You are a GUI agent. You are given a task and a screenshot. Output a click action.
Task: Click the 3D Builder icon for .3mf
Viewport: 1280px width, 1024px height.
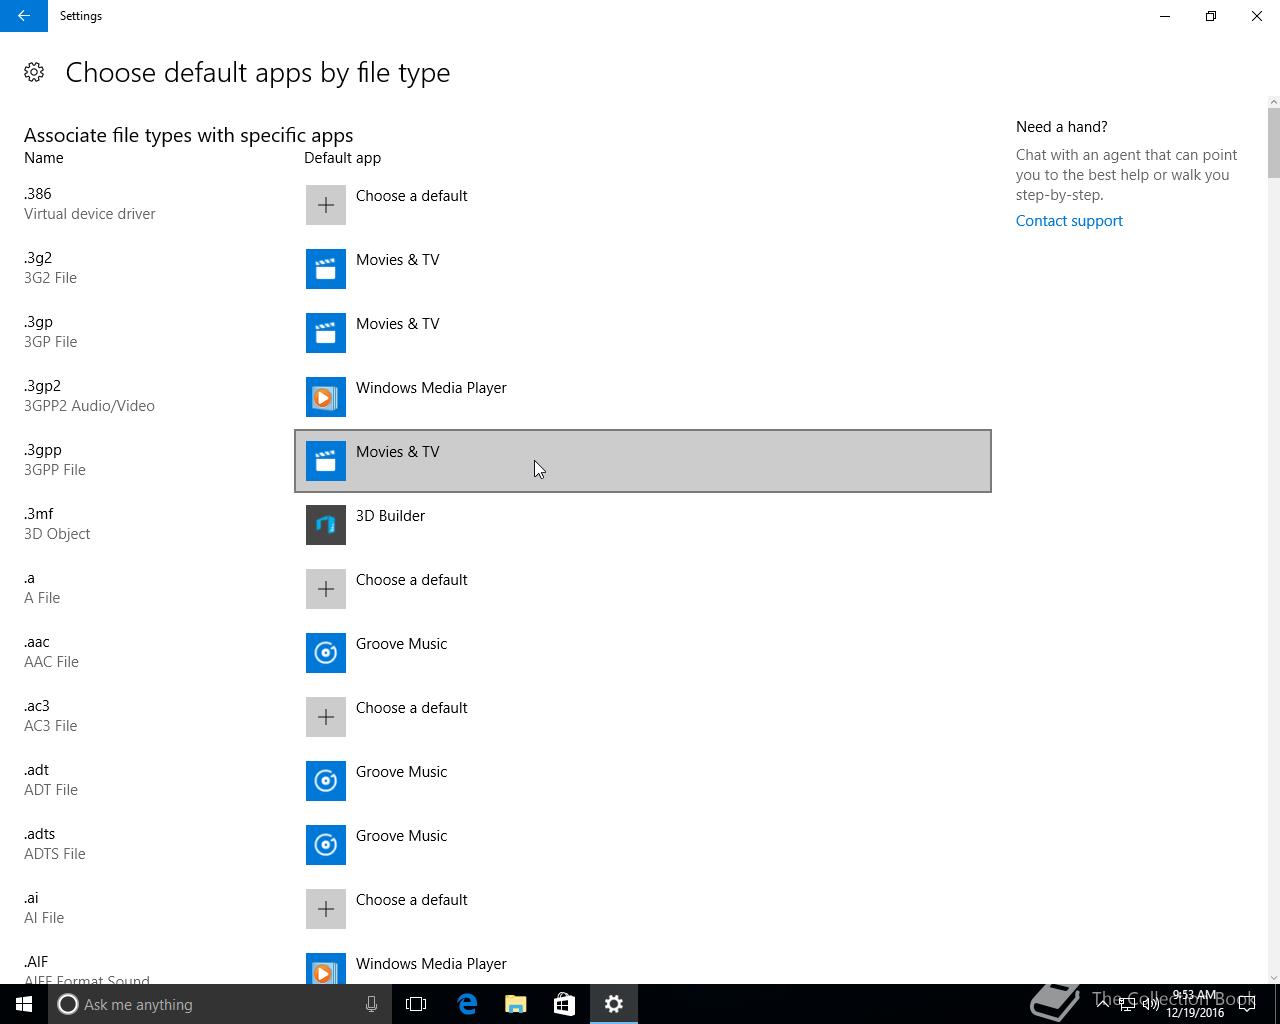pos(326,525)
